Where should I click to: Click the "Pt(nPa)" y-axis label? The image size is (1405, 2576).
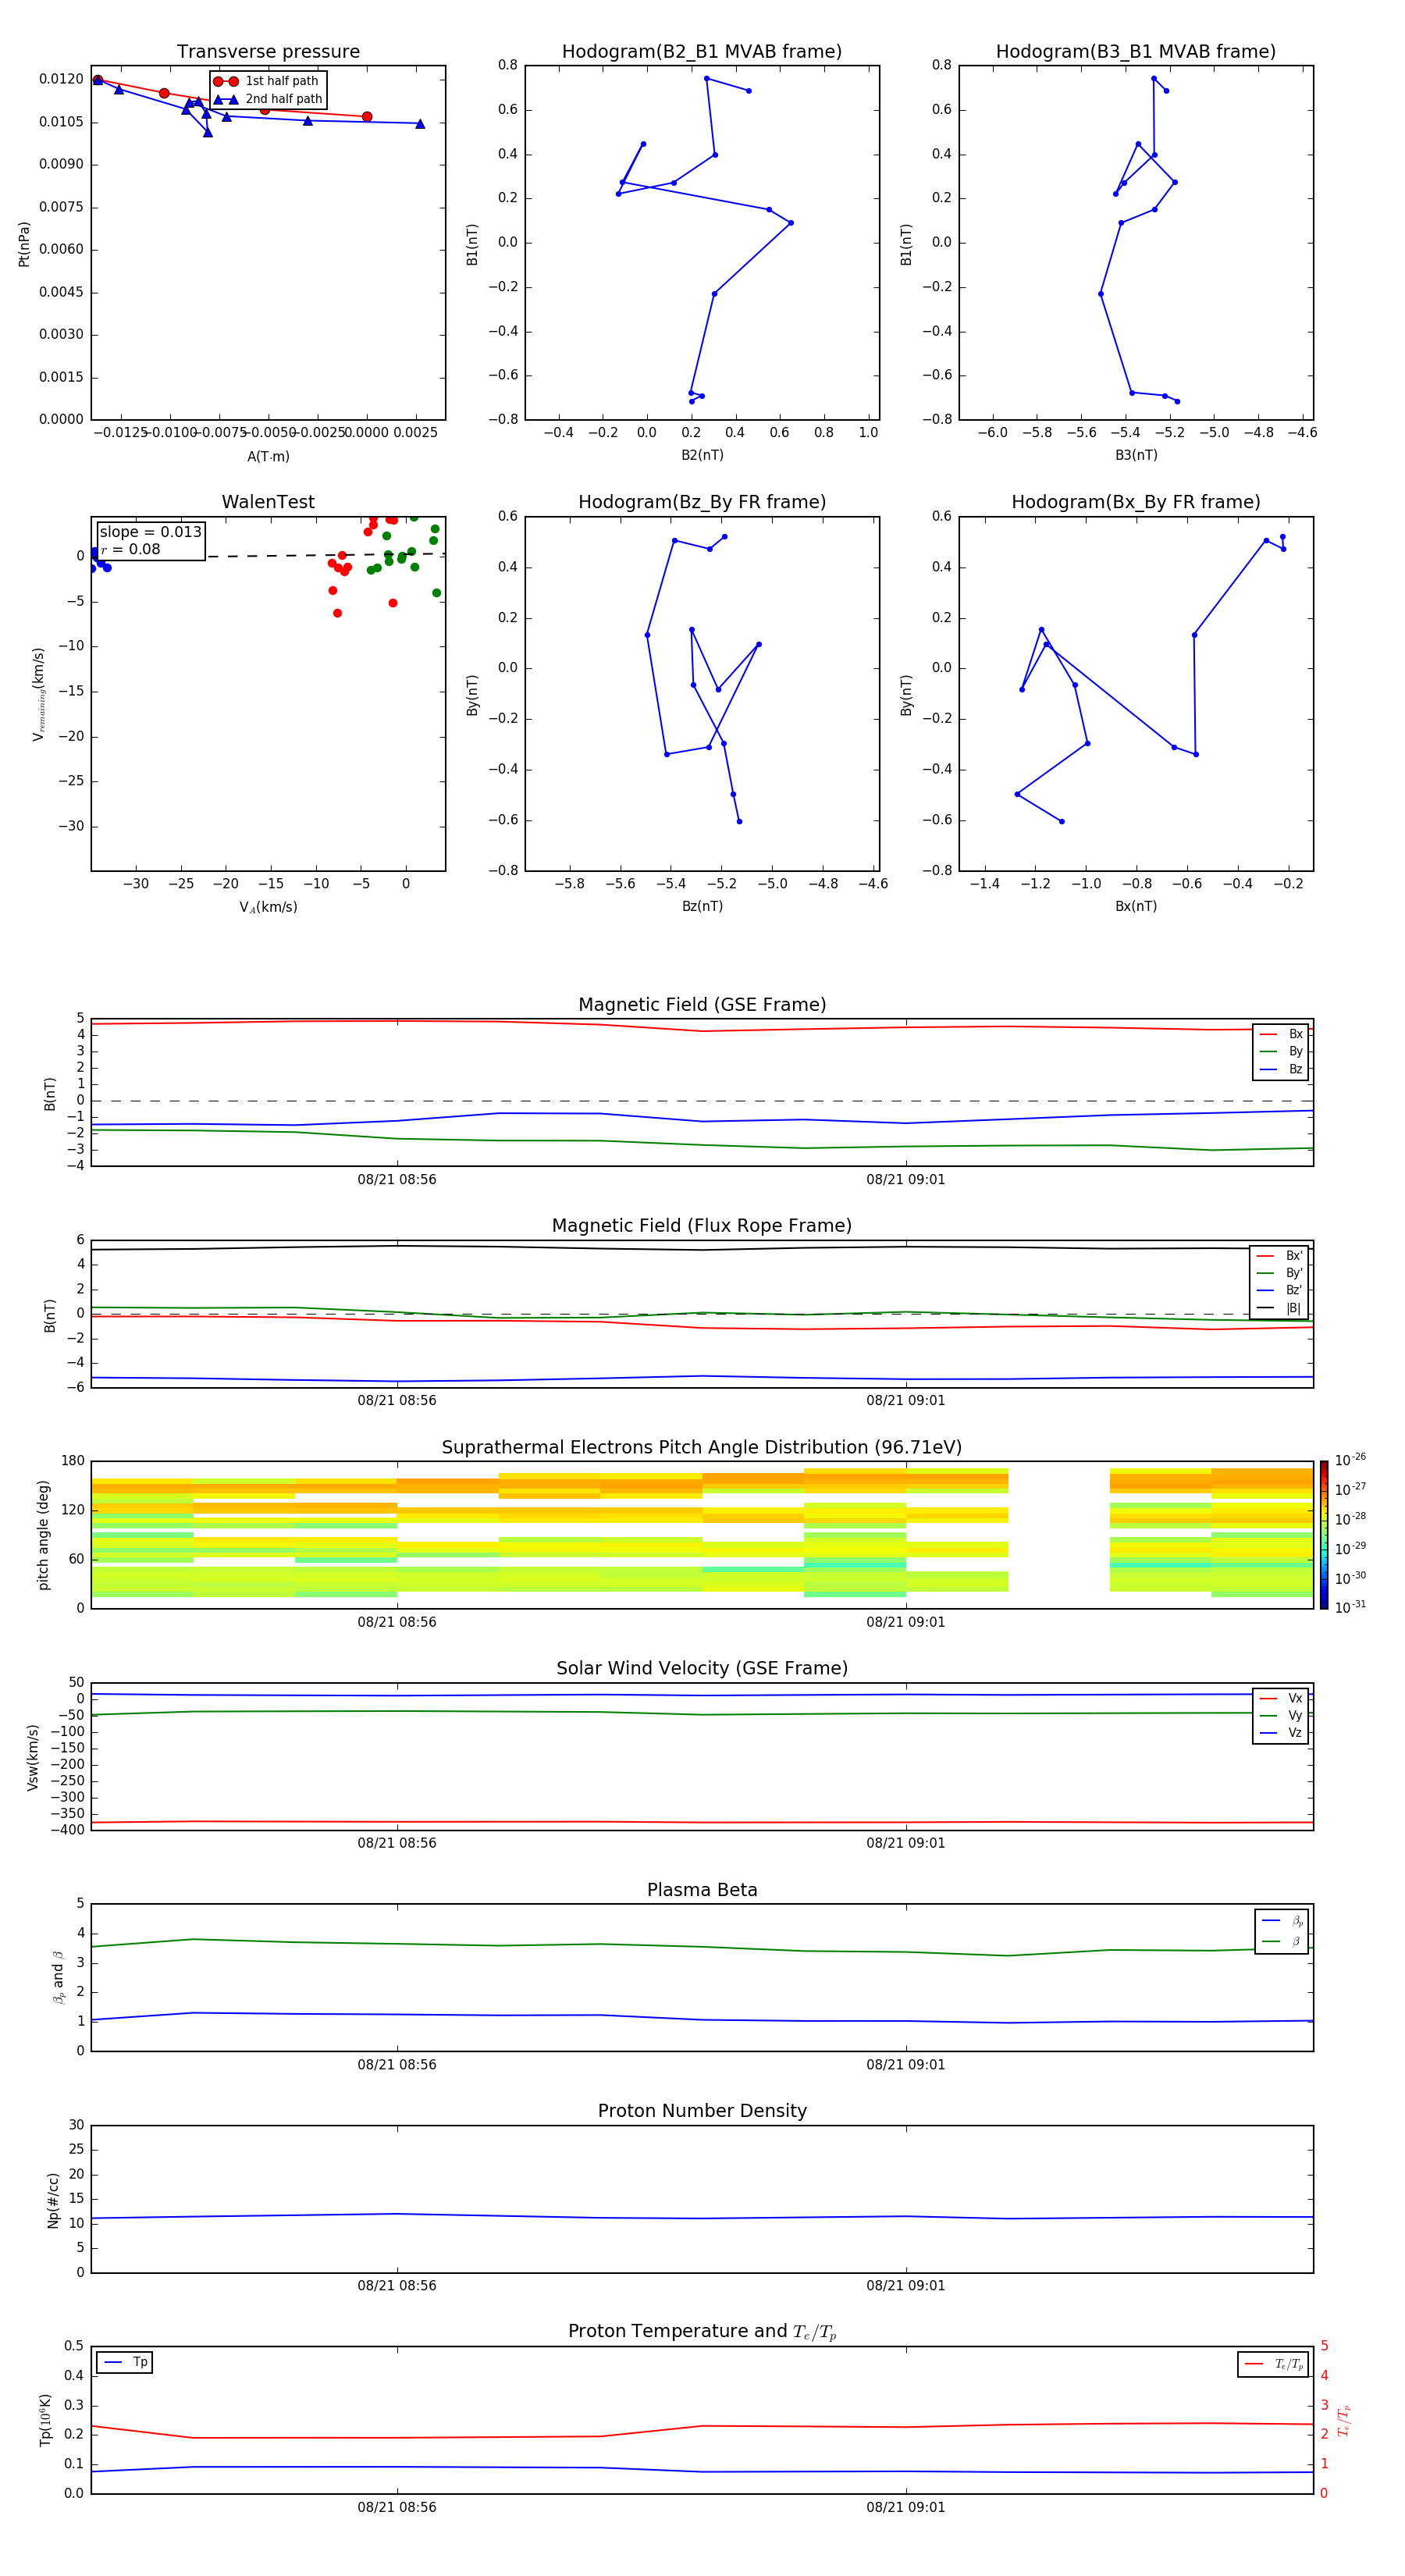pos(24,244)
